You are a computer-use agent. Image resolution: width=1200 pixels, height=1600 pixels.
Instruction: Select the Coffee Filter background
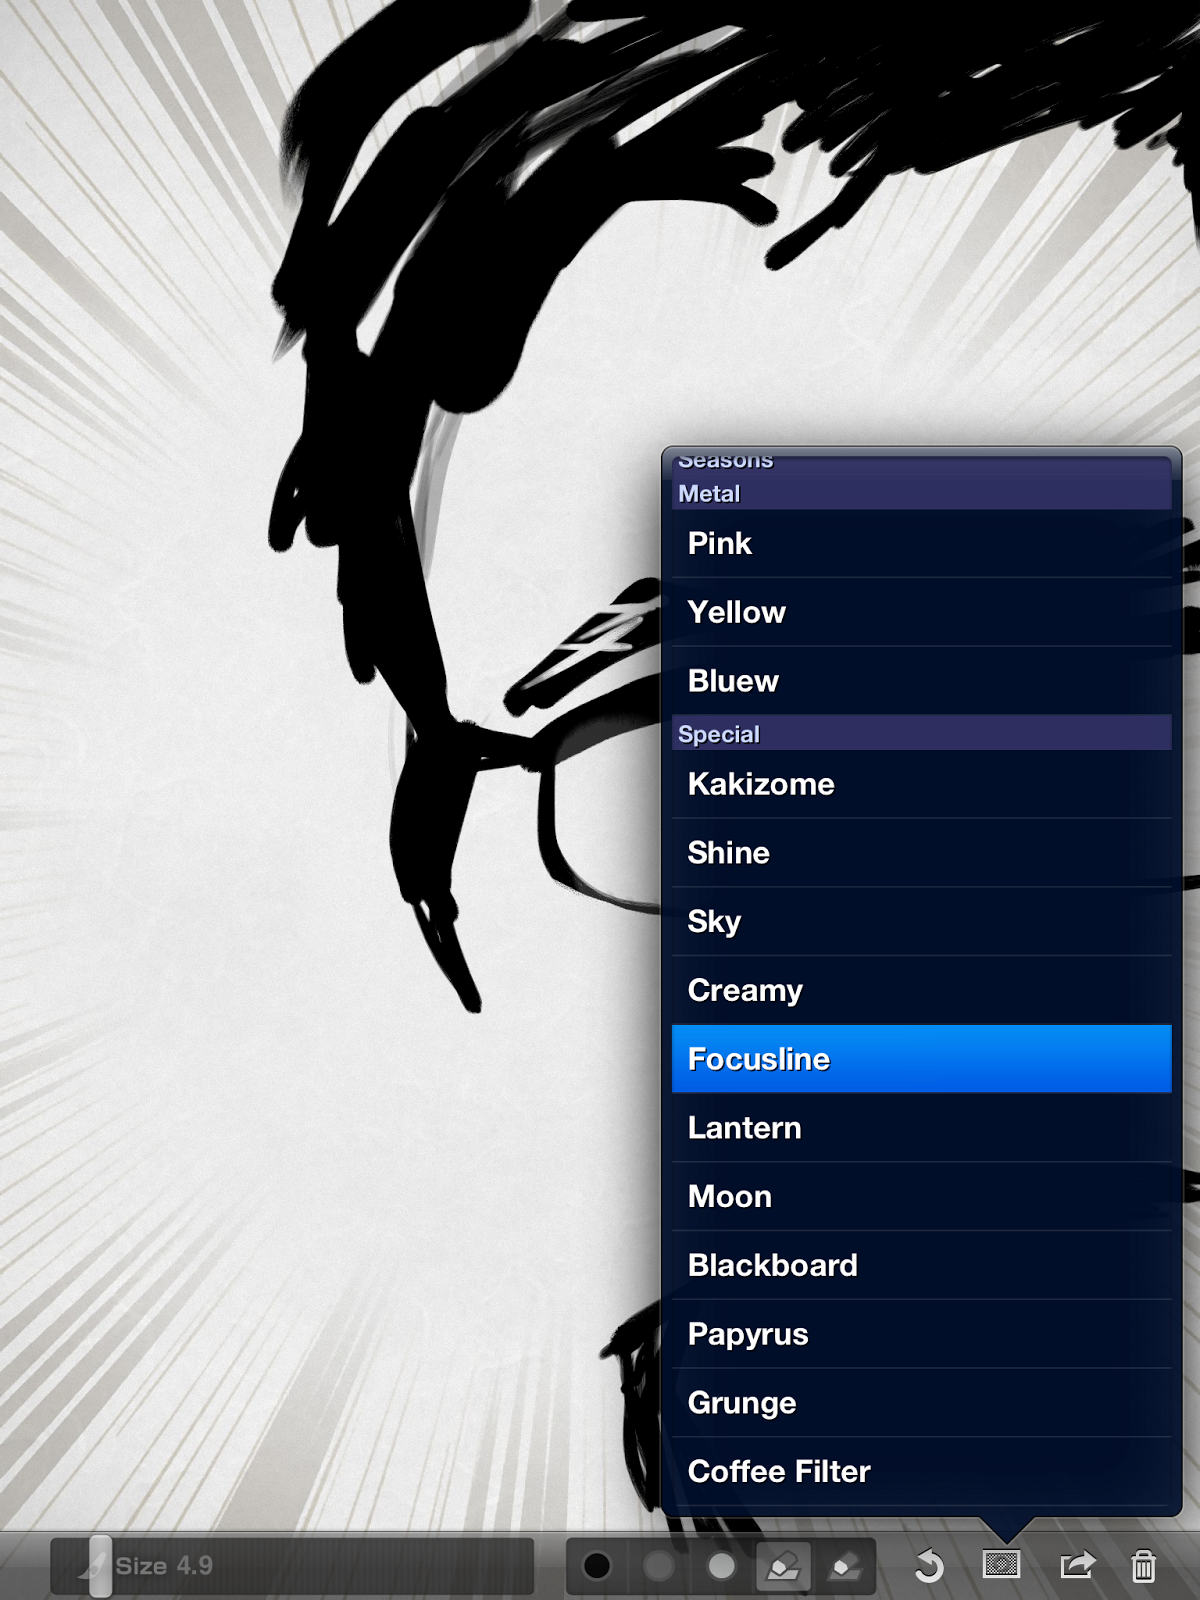point(921,1472)
